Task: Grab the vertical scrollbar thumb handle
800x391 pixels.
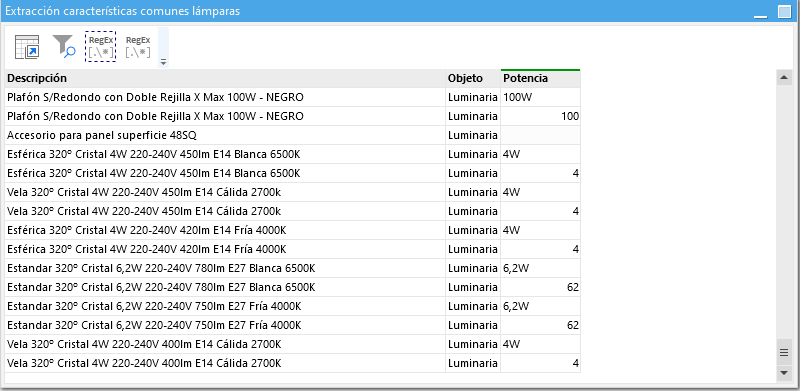Action: click(784, 352)
